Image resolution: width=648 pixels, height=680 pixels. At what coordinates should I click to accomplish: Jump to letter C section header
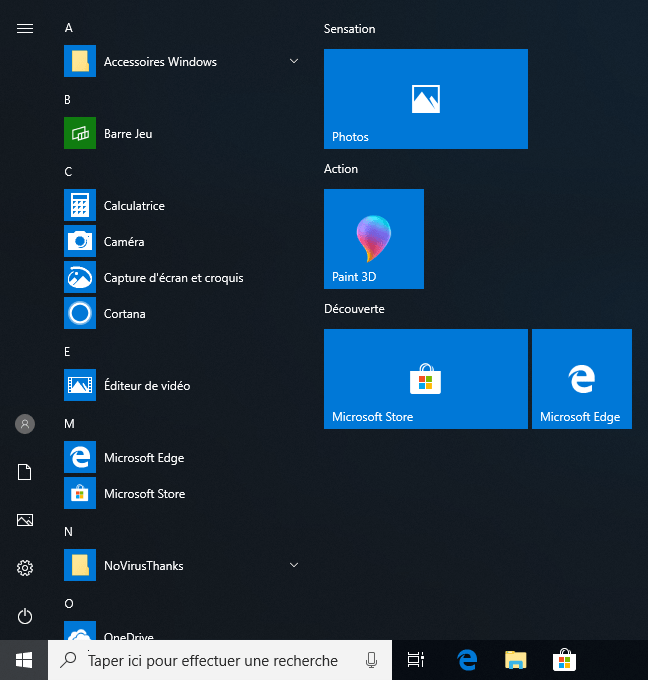point(68,172)
